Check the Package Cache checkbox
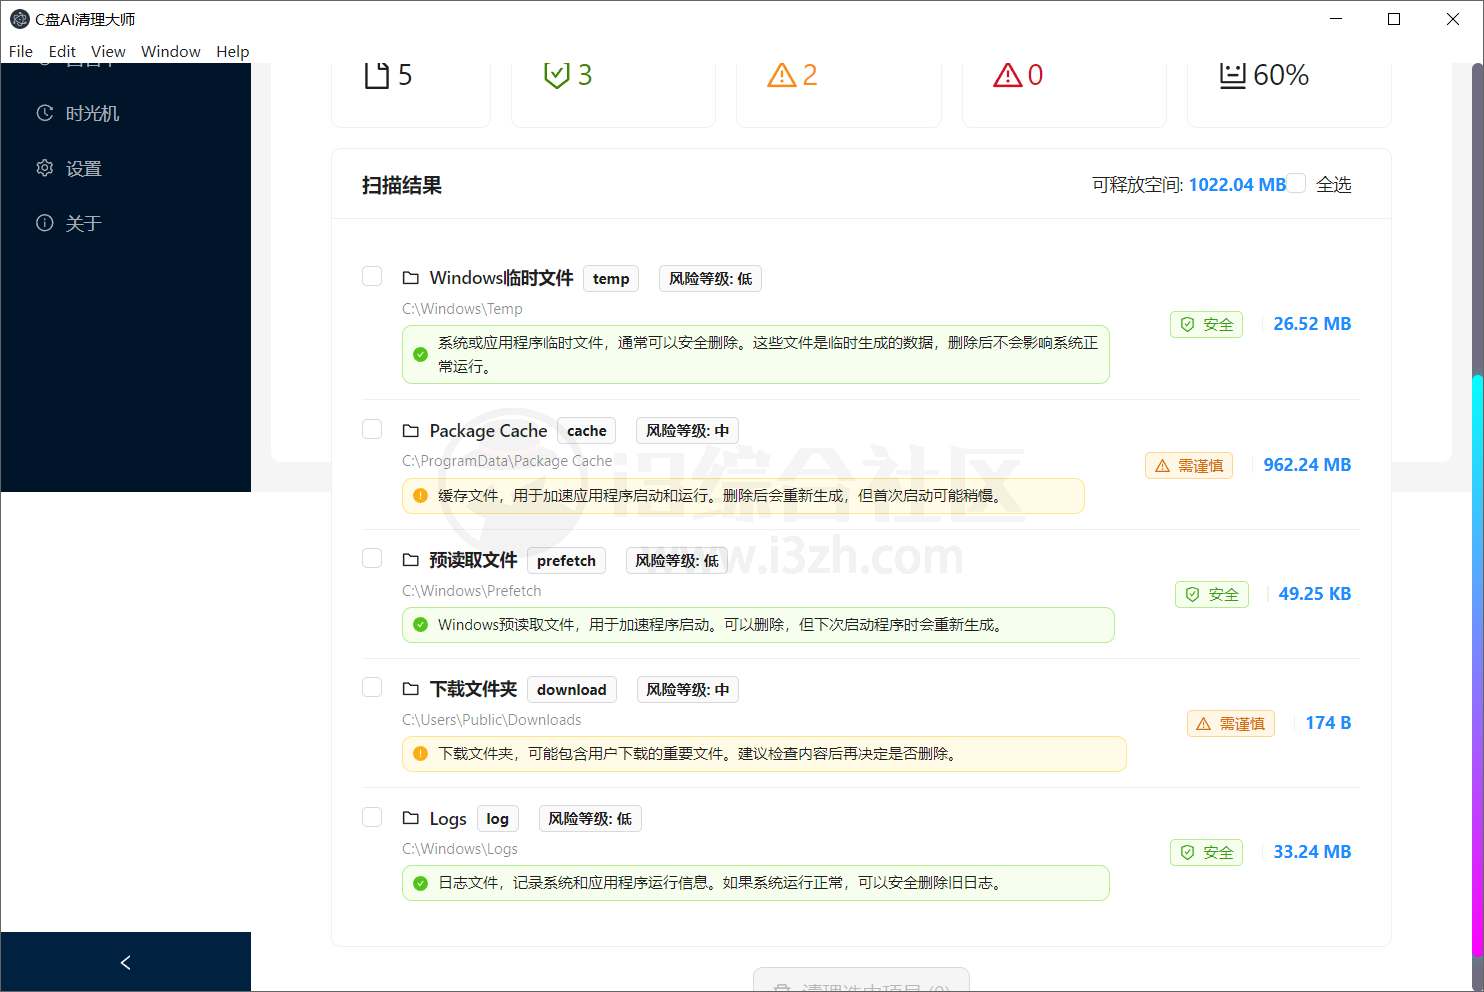The image size is (1484, 992). pyautogui.click(x=371, y=428)
